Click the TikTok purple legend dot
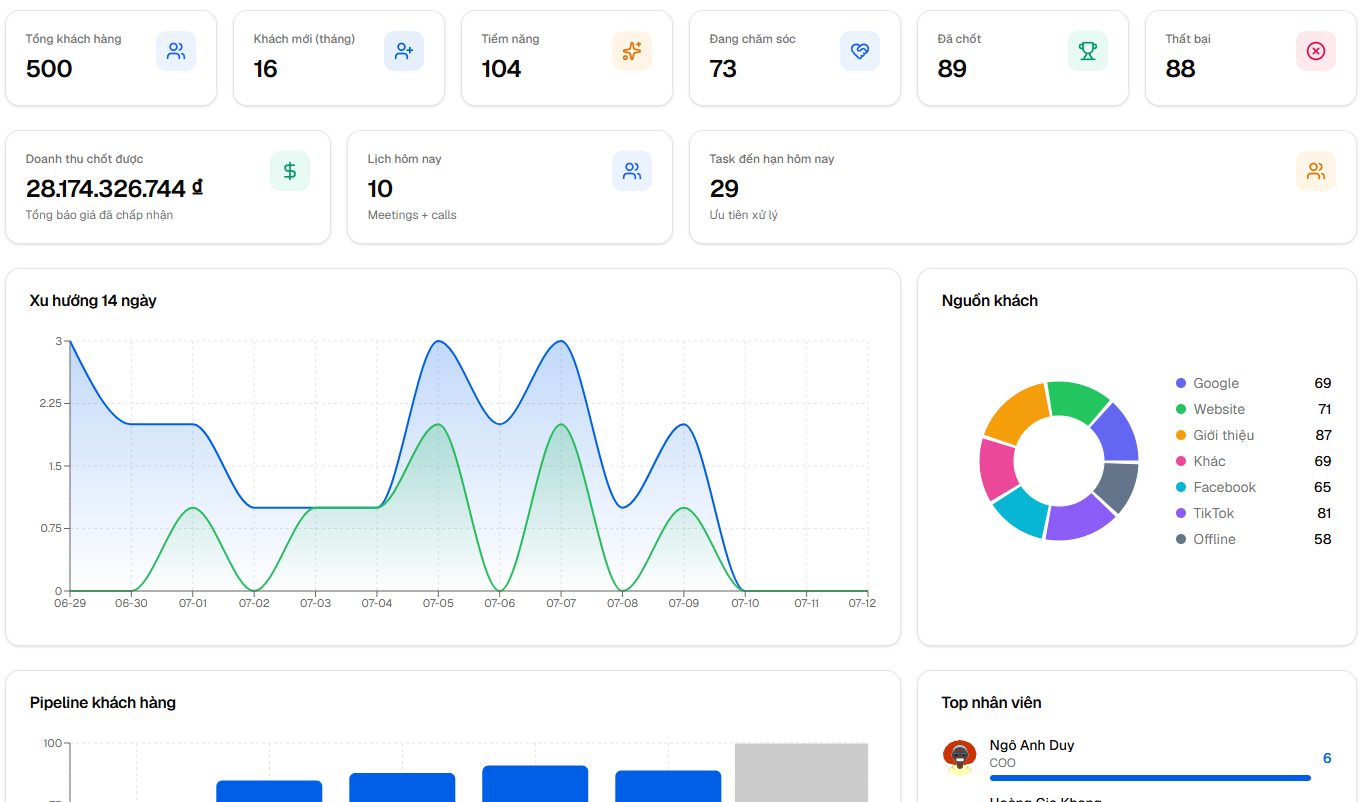The width and height of the screenshot is (1363, 802). (x=1181, y=513)
